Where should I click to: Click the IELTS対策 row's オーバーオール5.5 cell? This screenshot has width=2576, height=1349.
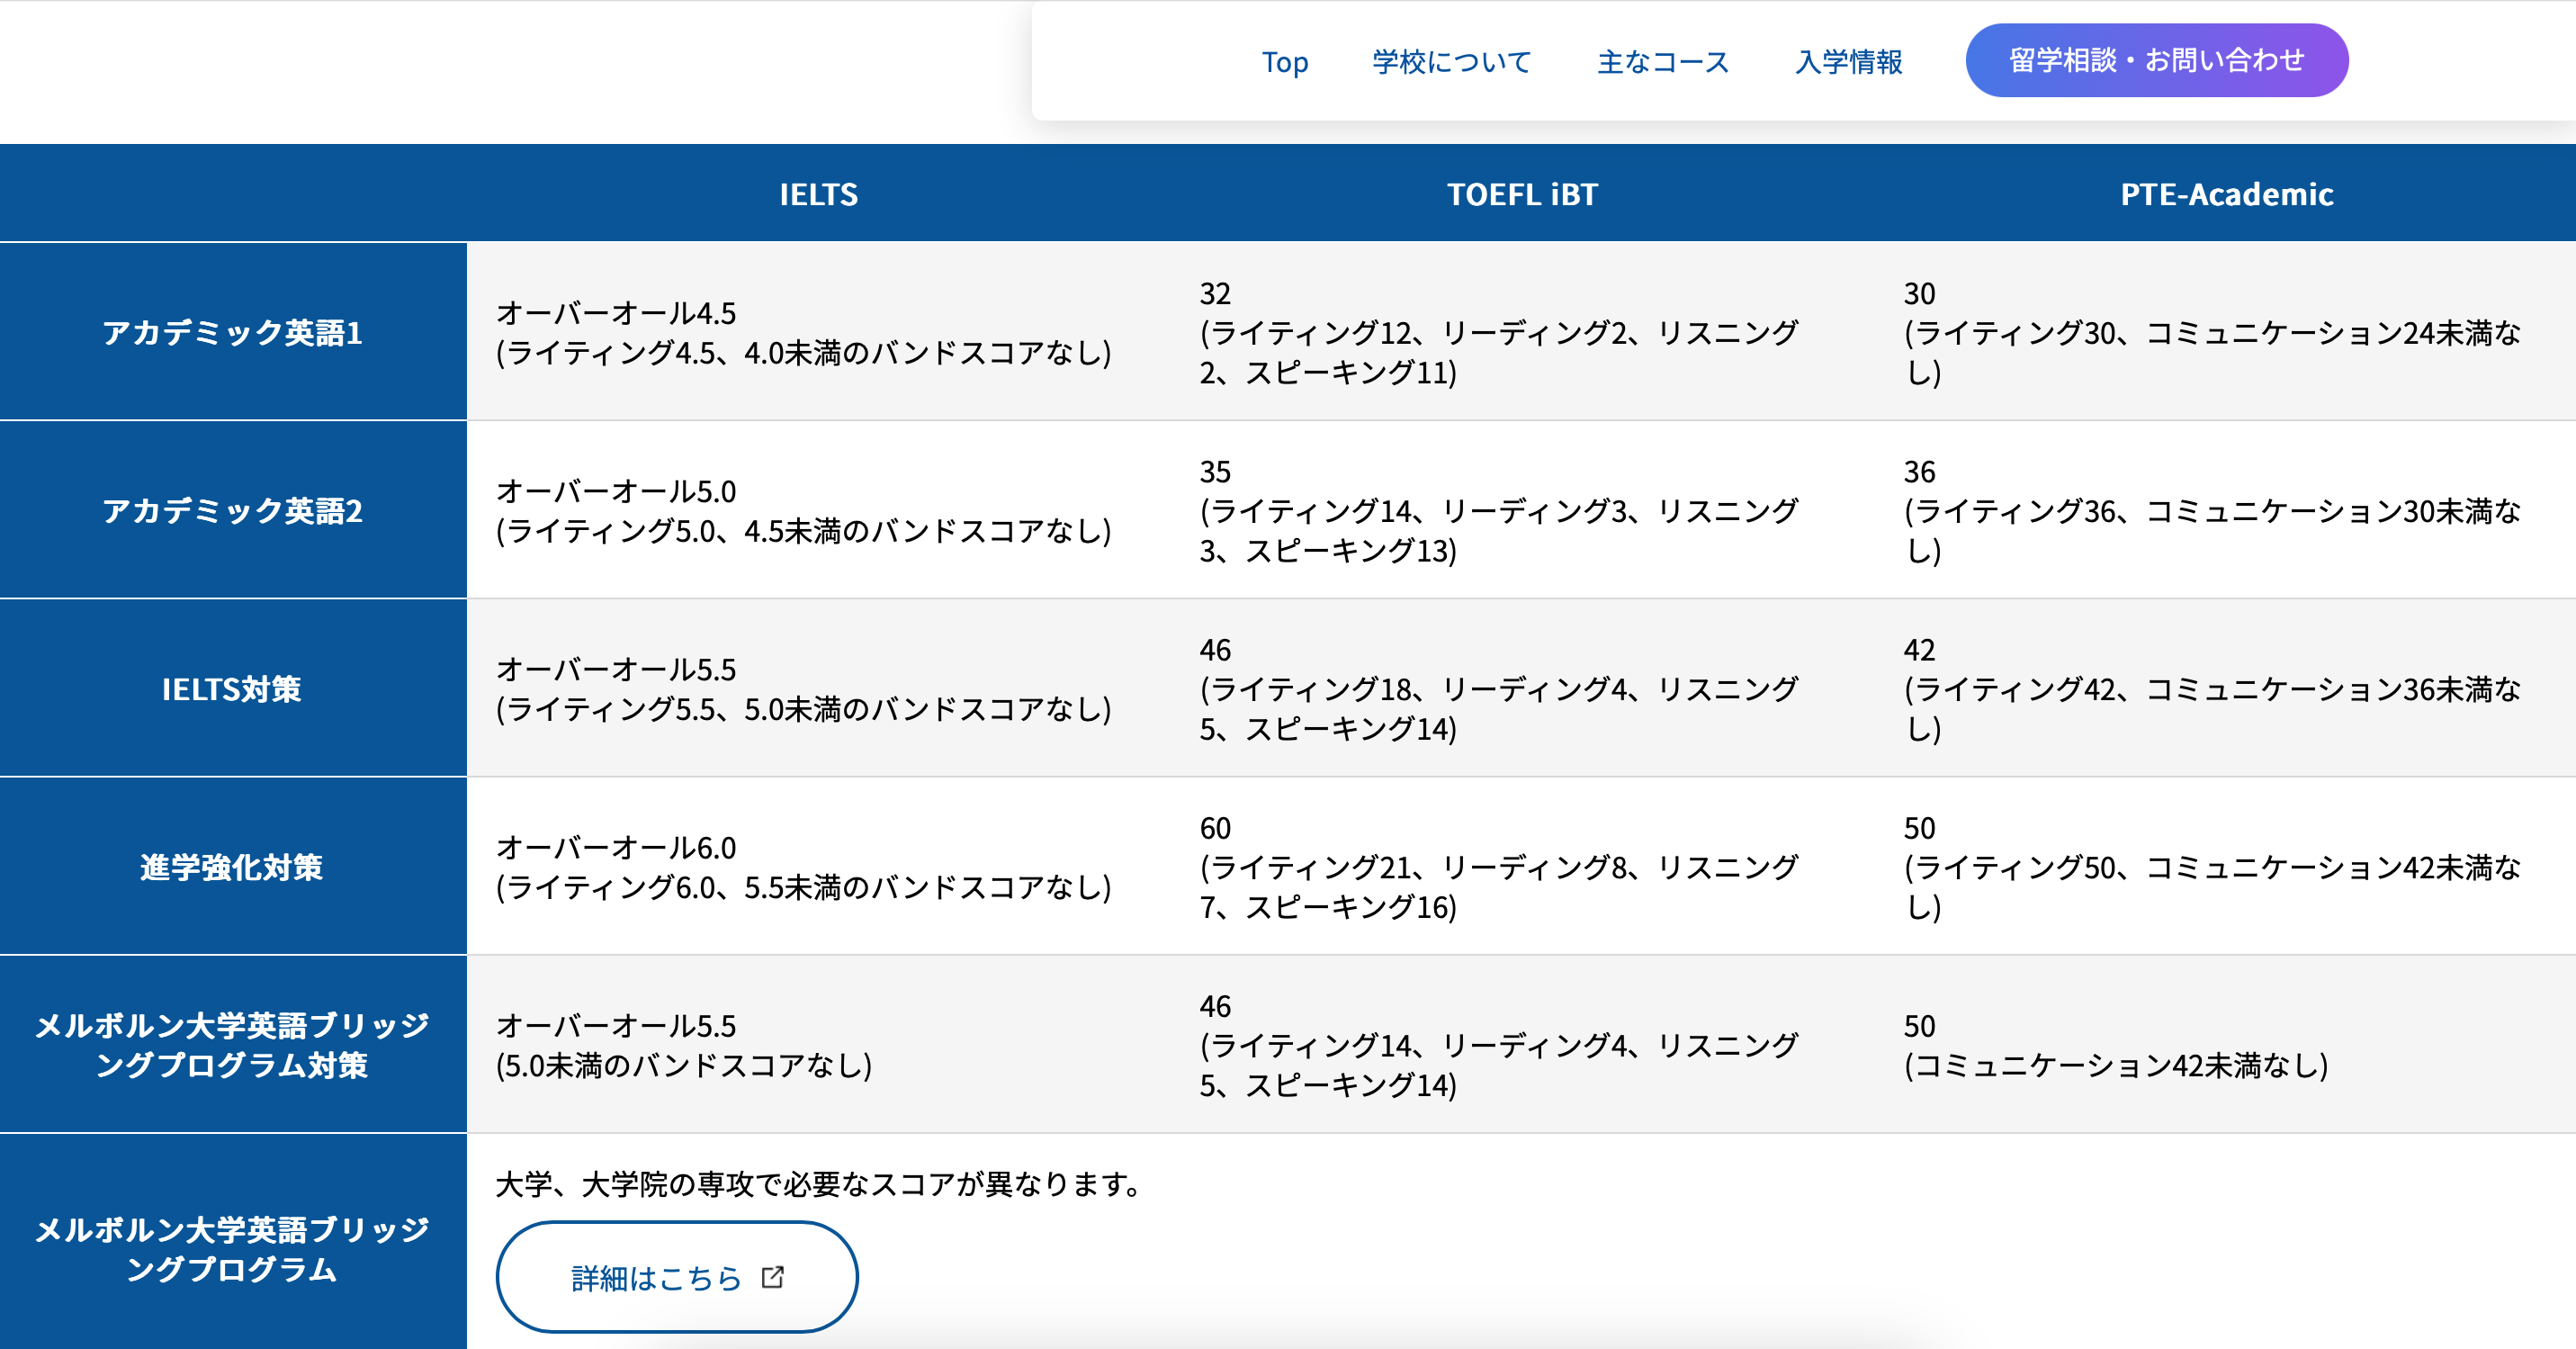[x=819, y=688]
